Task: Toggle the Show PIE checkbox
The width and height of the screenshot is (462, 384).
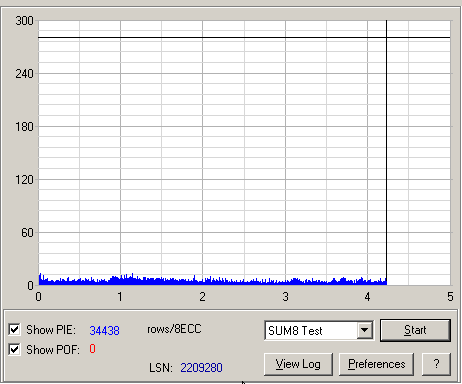Action: click(x=14, y=330)
